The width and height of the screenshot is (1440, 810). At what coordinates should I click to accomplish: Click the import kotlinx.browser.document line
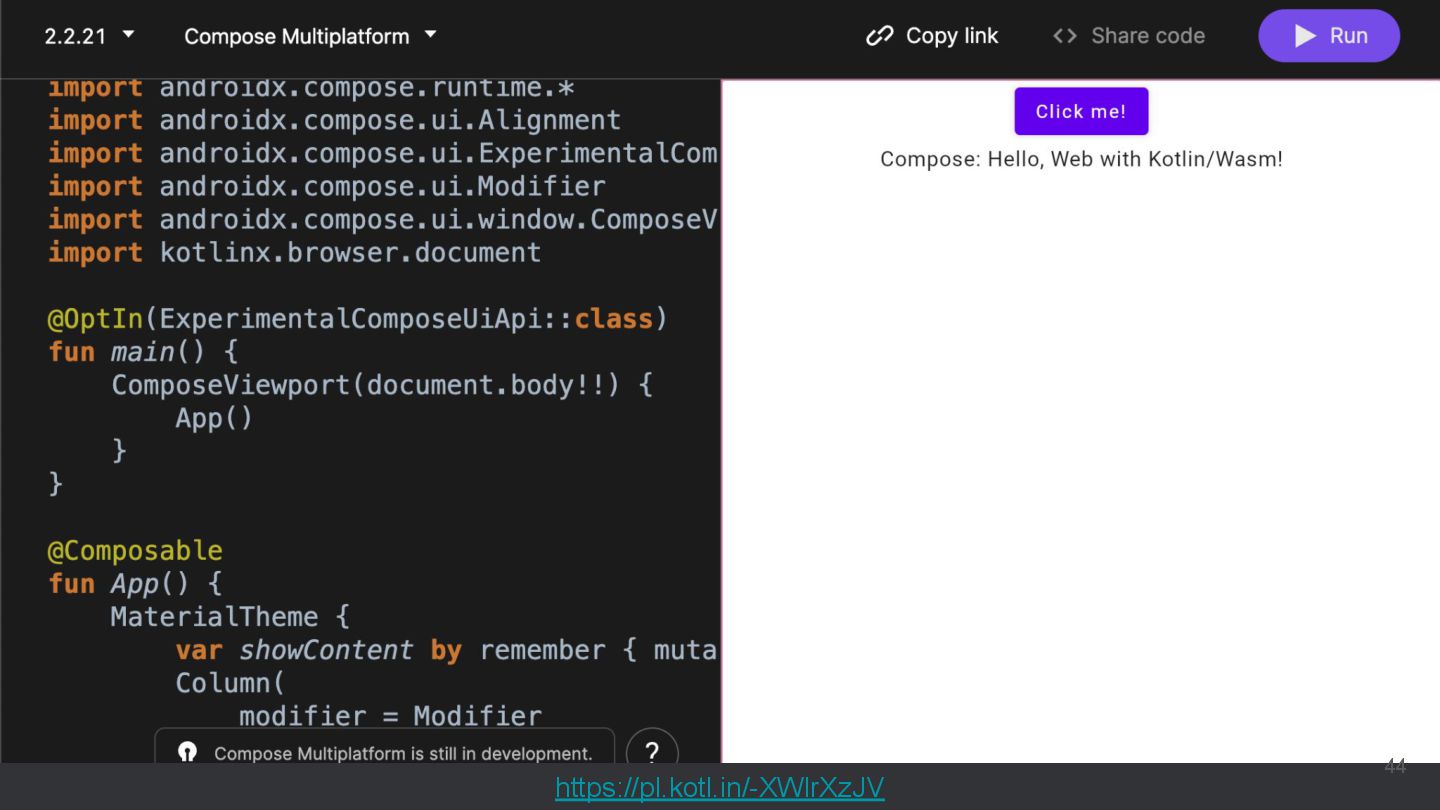click(x=294, y=252)
